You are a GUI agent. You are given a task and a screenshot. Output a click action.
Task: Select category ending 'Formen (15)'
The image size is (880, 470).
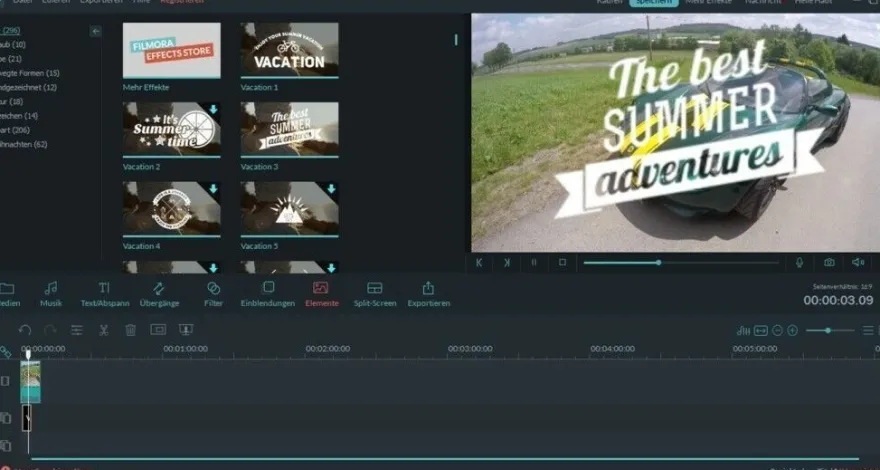(x=30, y=73)
